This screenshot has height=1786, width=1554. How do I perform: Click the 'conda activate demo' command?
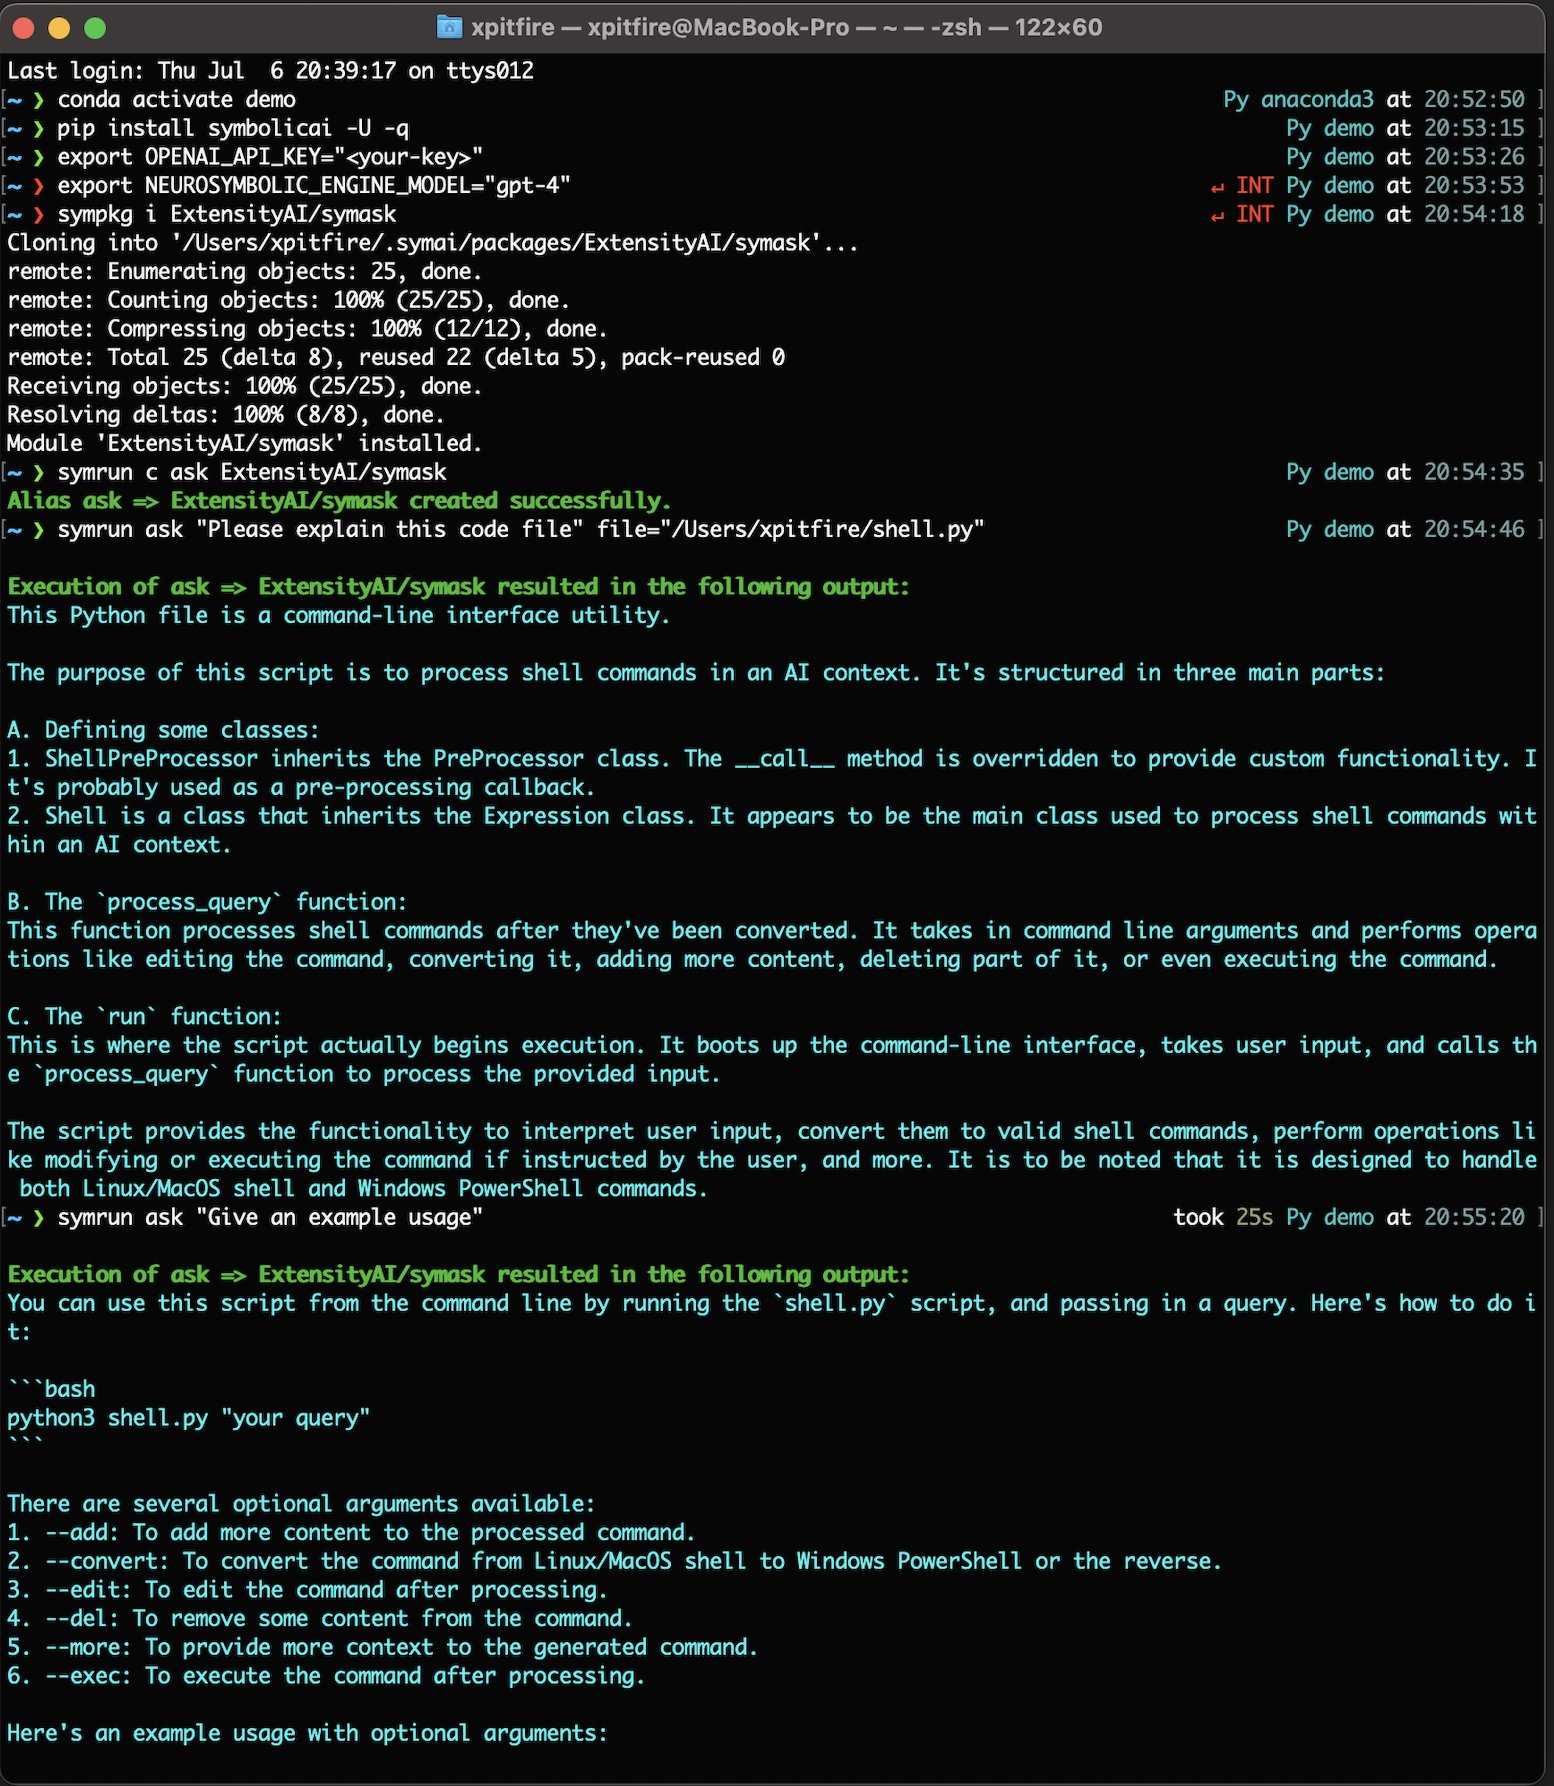tap(176, 100)
